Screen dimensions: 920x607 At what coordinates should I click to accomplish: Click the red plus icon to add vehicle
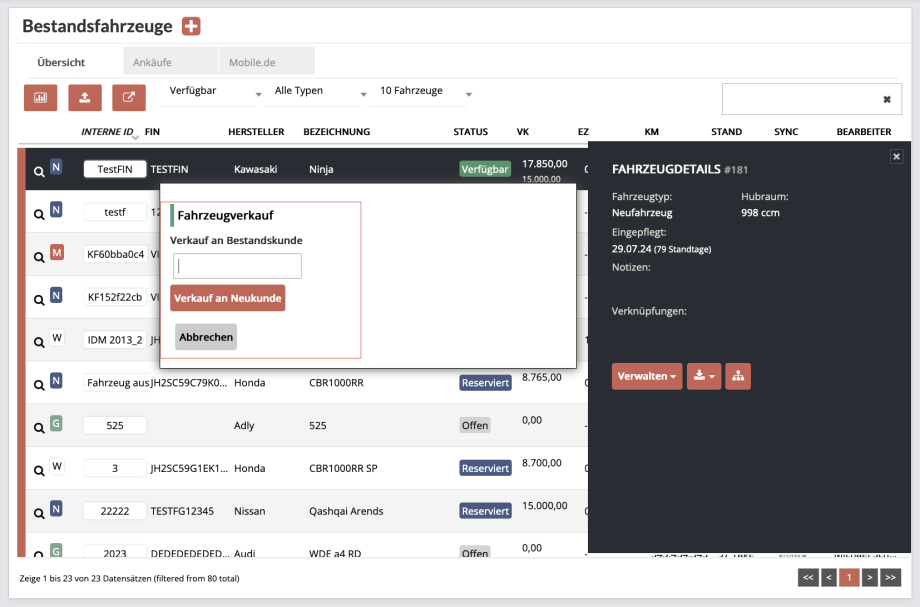tap(191, 26)
